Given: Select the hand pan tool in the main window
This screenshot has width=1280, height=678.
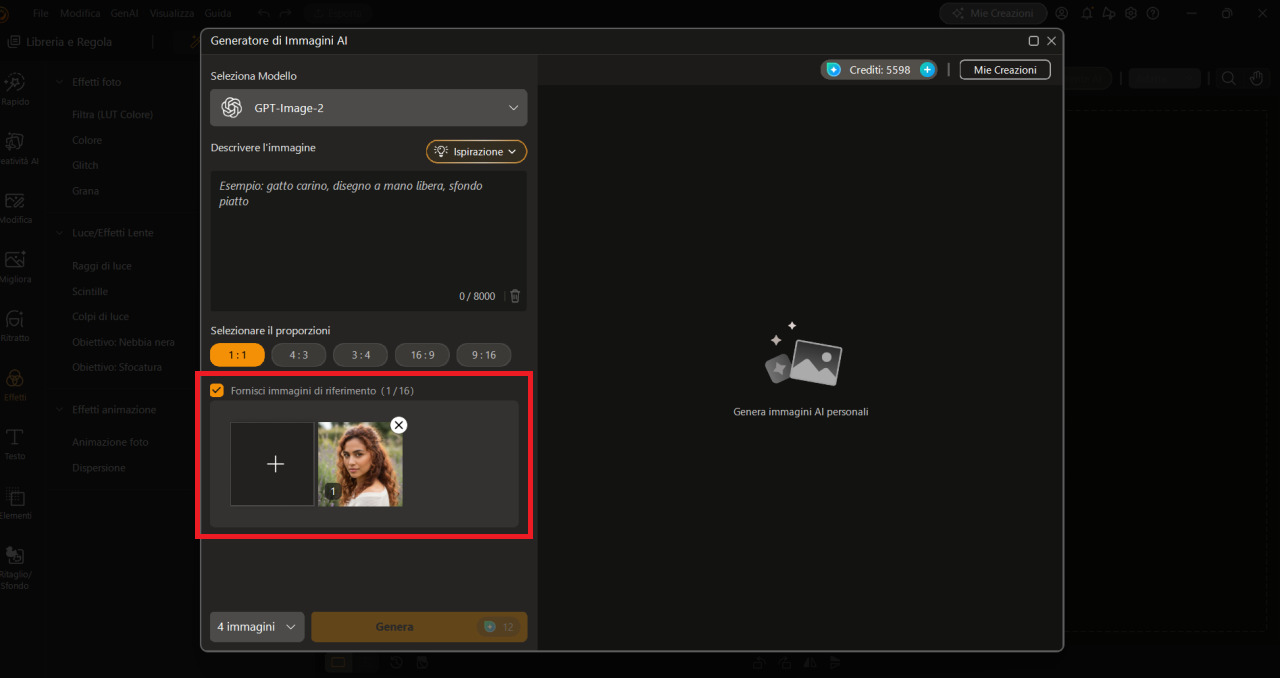Looking at the screenshot, I should tap(1257, 78).
